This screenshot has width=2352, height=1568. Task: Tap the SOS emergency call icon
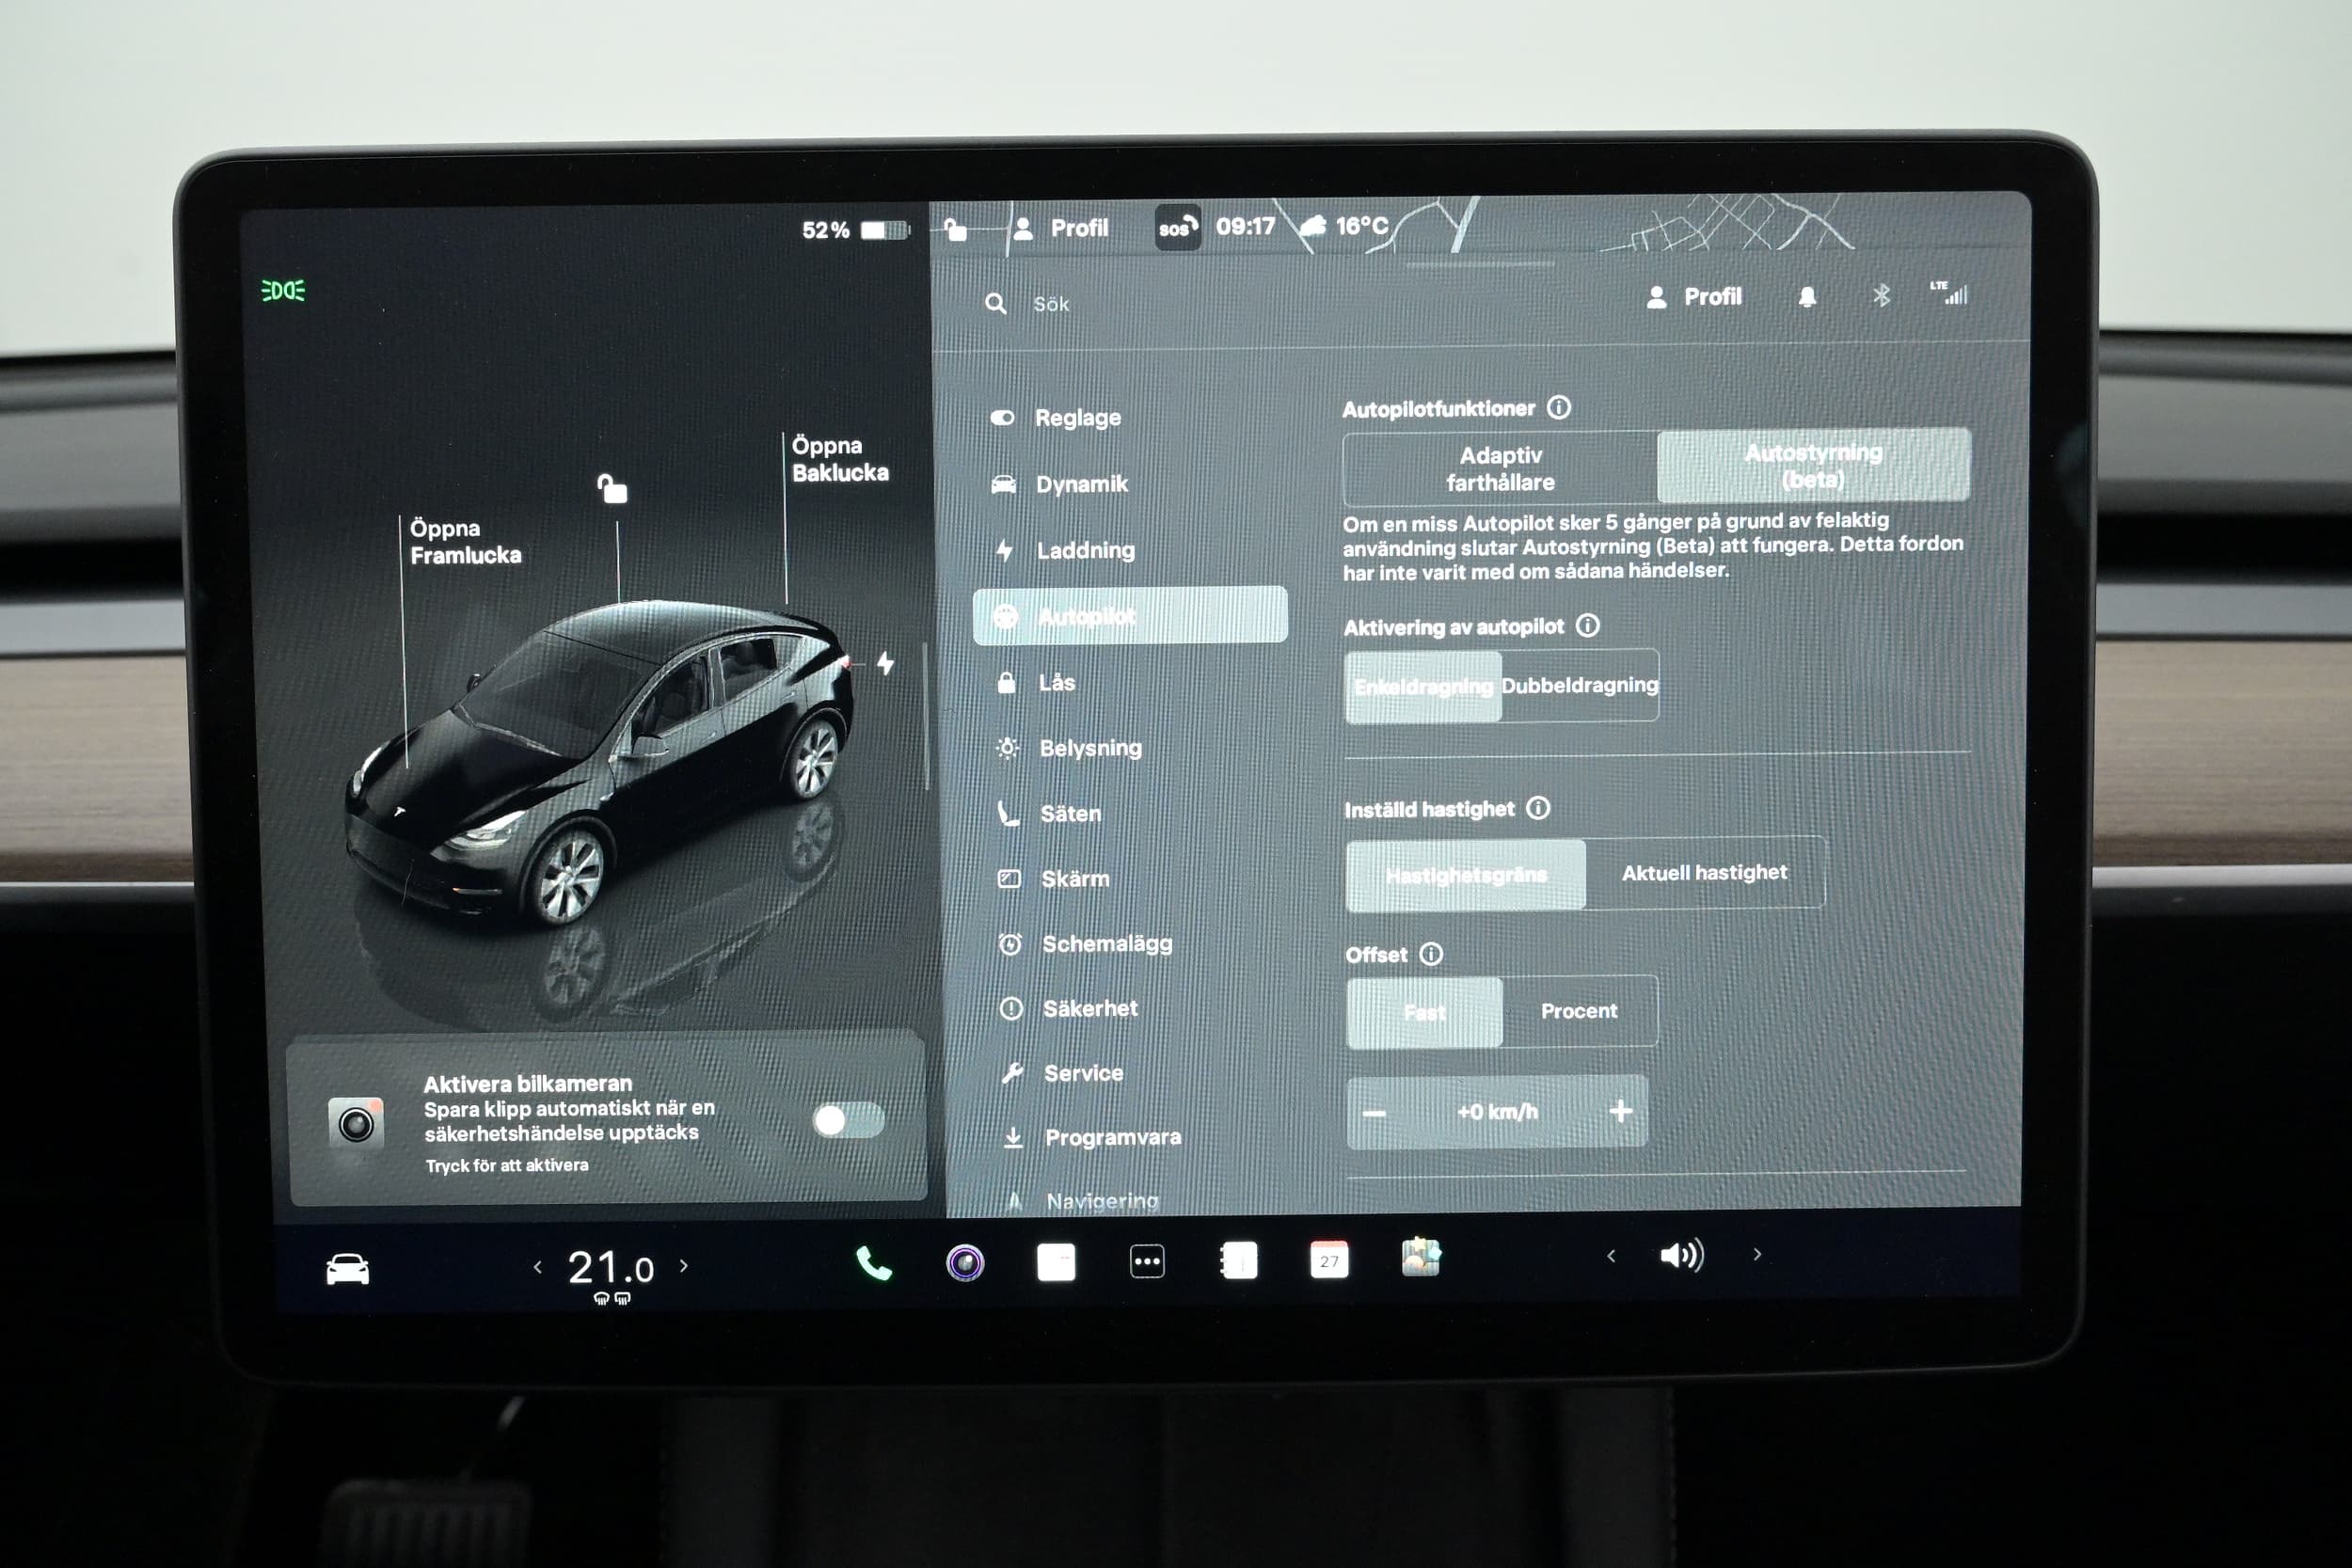1177,228
